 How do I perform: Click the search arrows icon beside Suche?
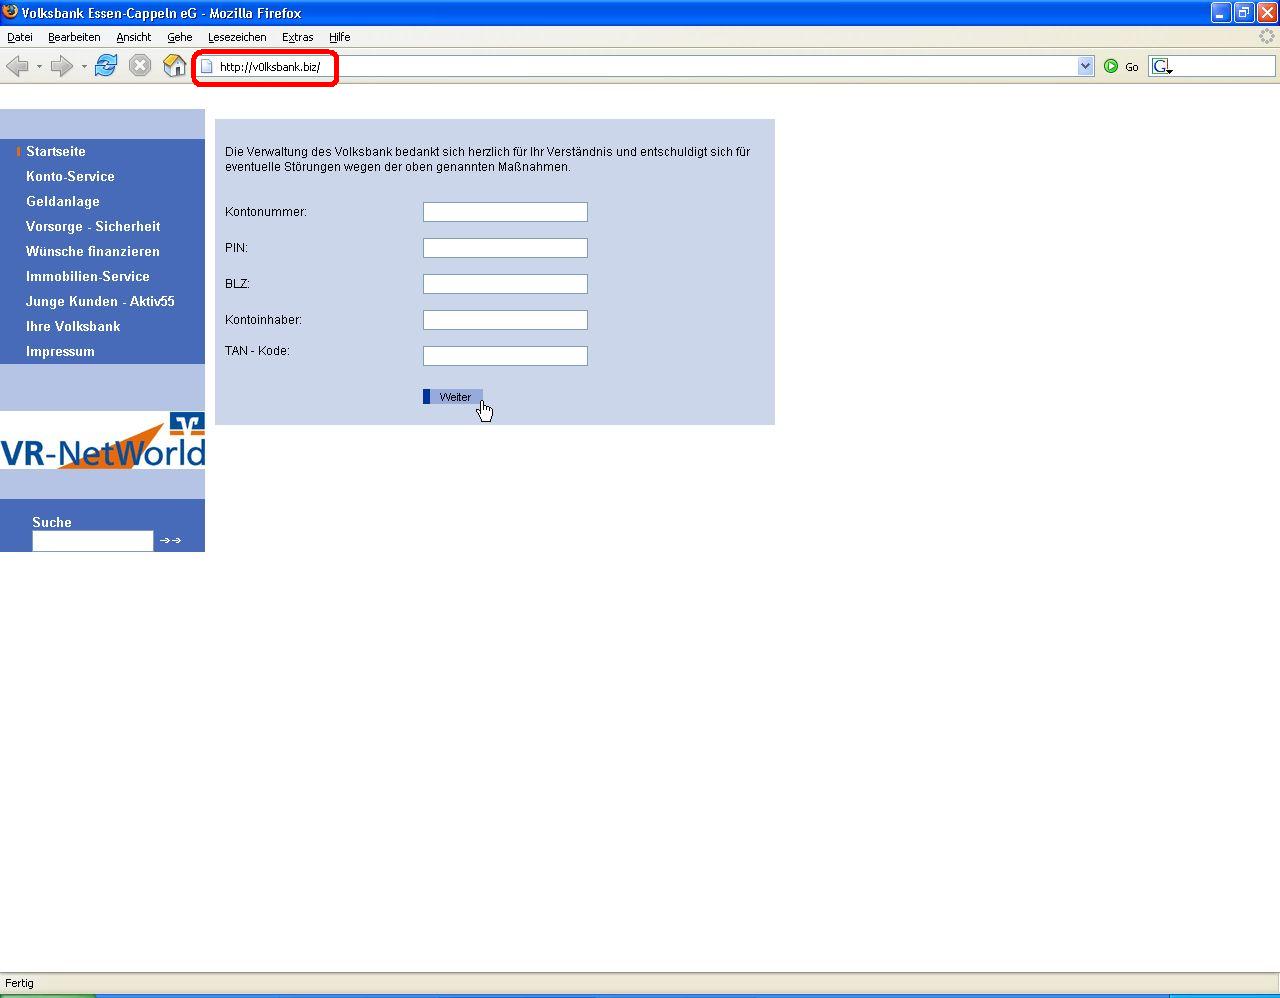pyautogui.click(x=171, y=540)
